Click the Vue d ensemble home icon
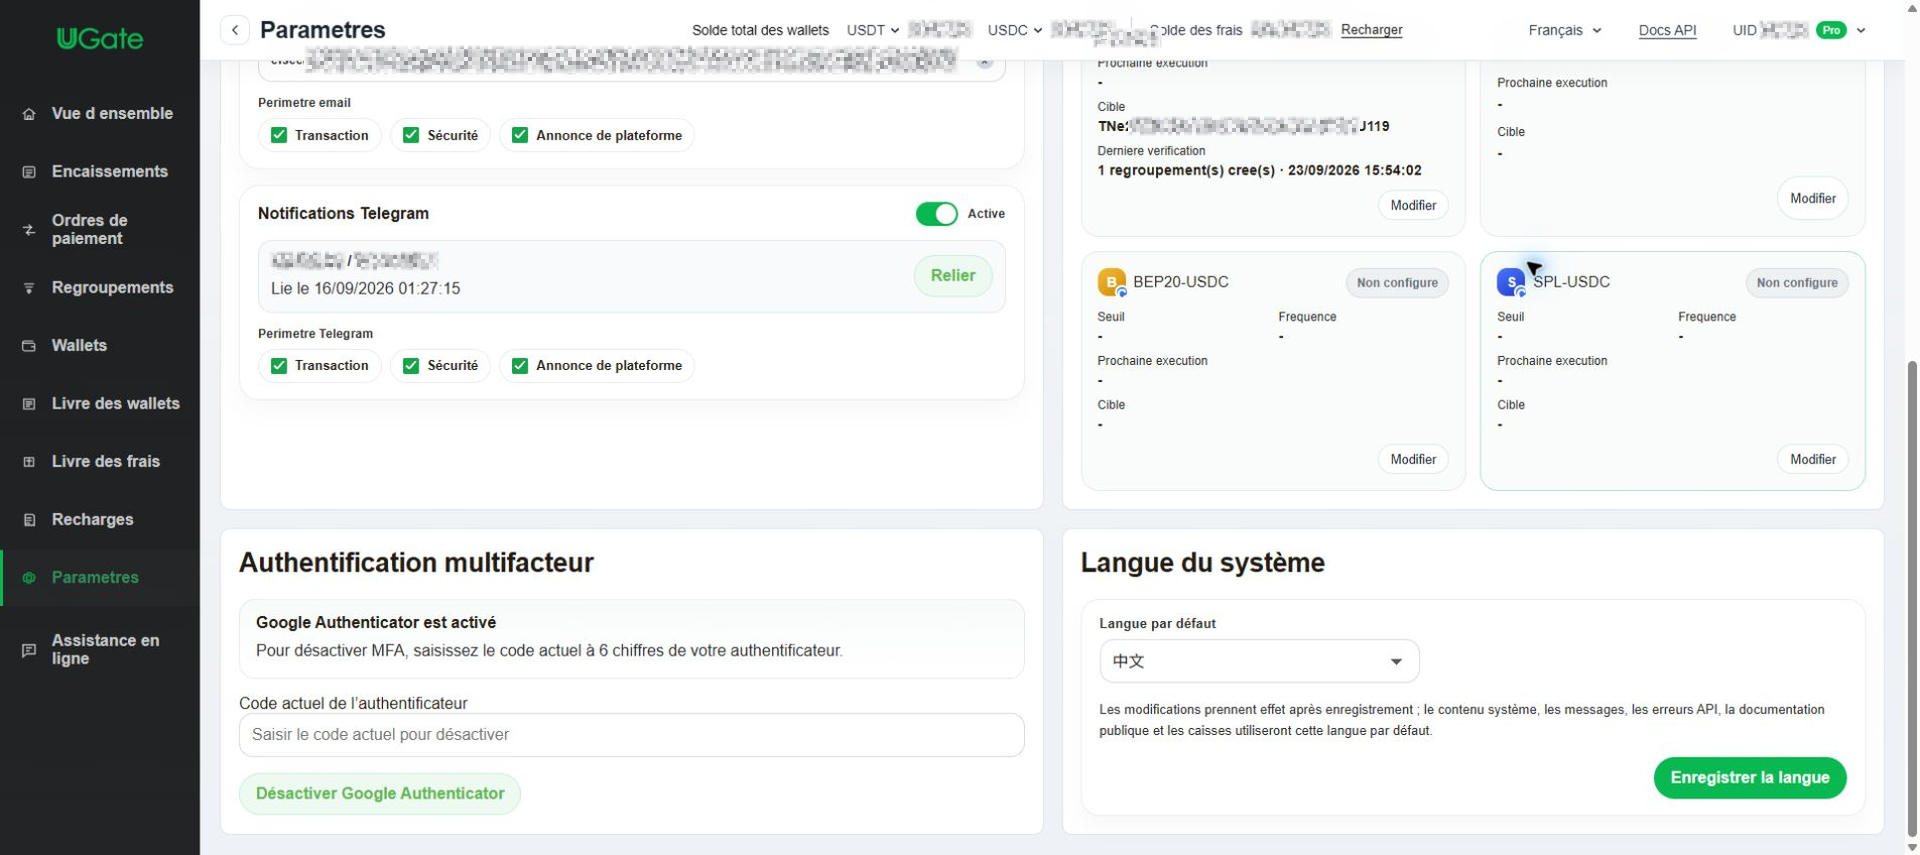 point(29,114)
